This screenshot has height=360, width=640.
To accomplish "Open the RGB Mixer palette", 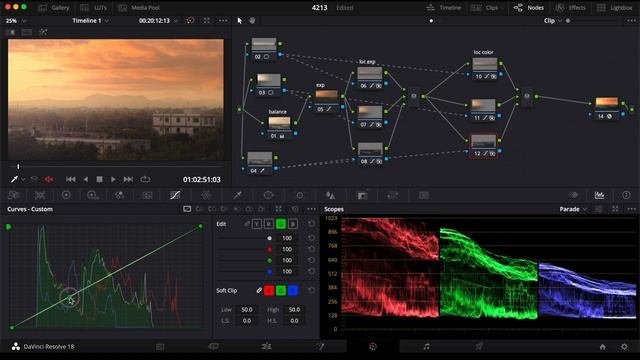I will click(x=119, y=195).
